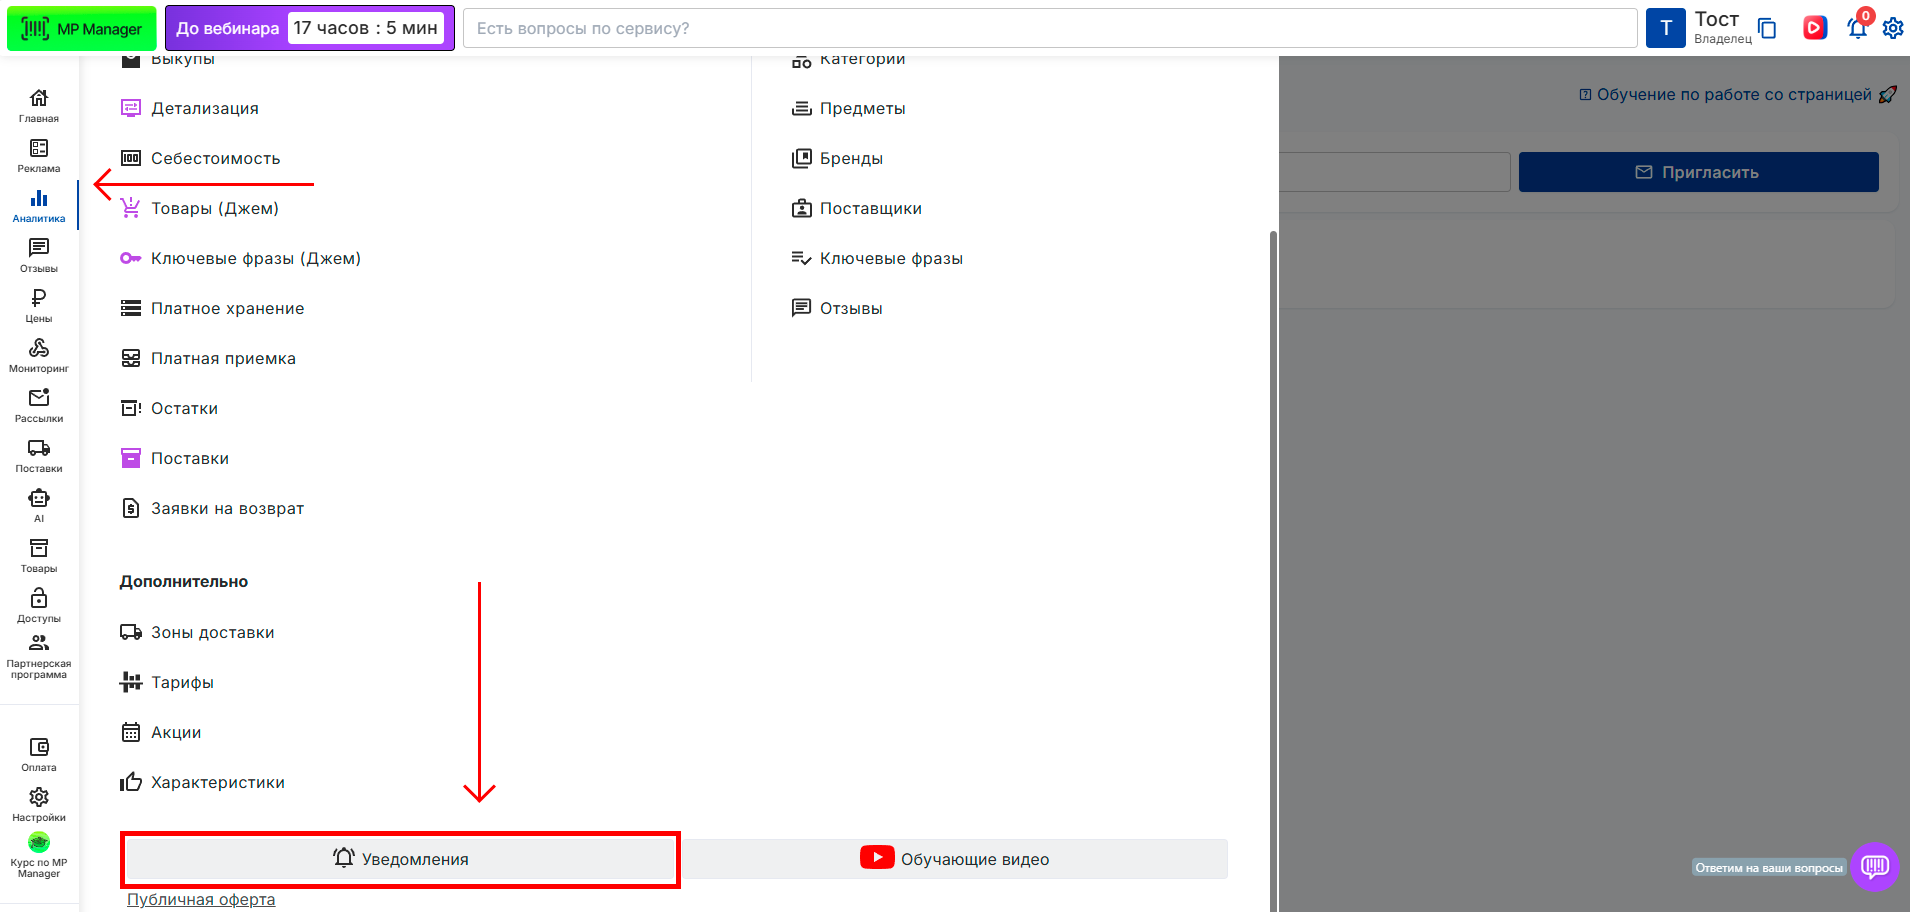Click the settings gear in top bar
1910x912 pixels.
(x=1892, y=28)
